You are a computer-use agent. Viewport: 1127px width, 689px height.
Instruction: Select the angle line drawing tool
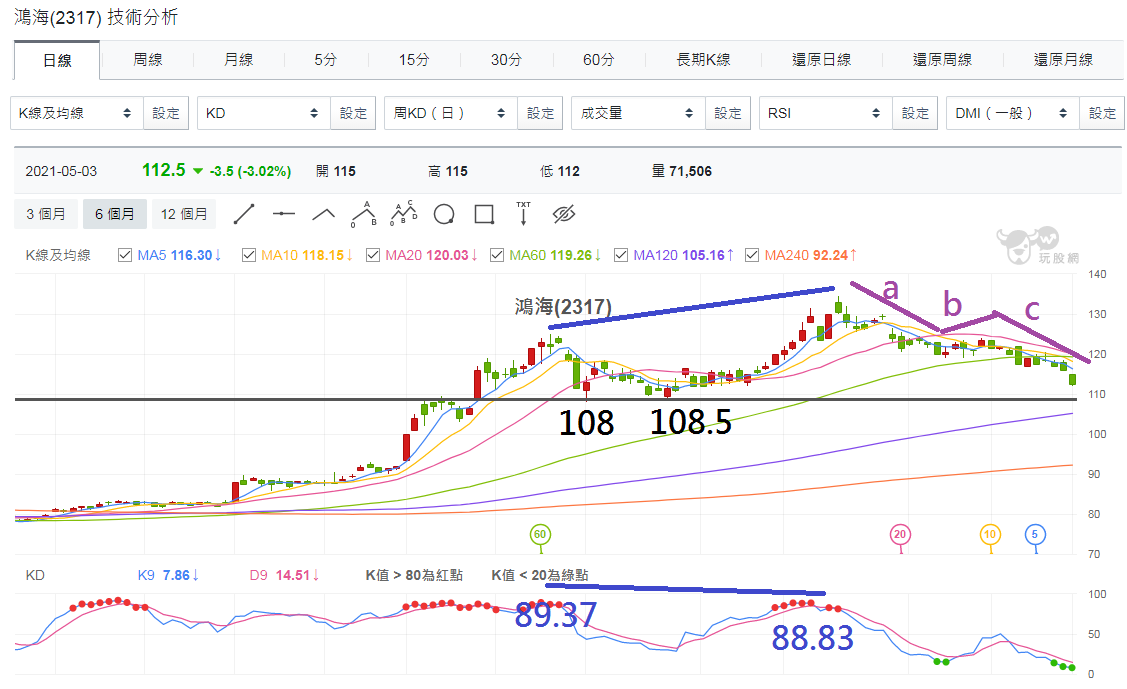coord(323,214)
